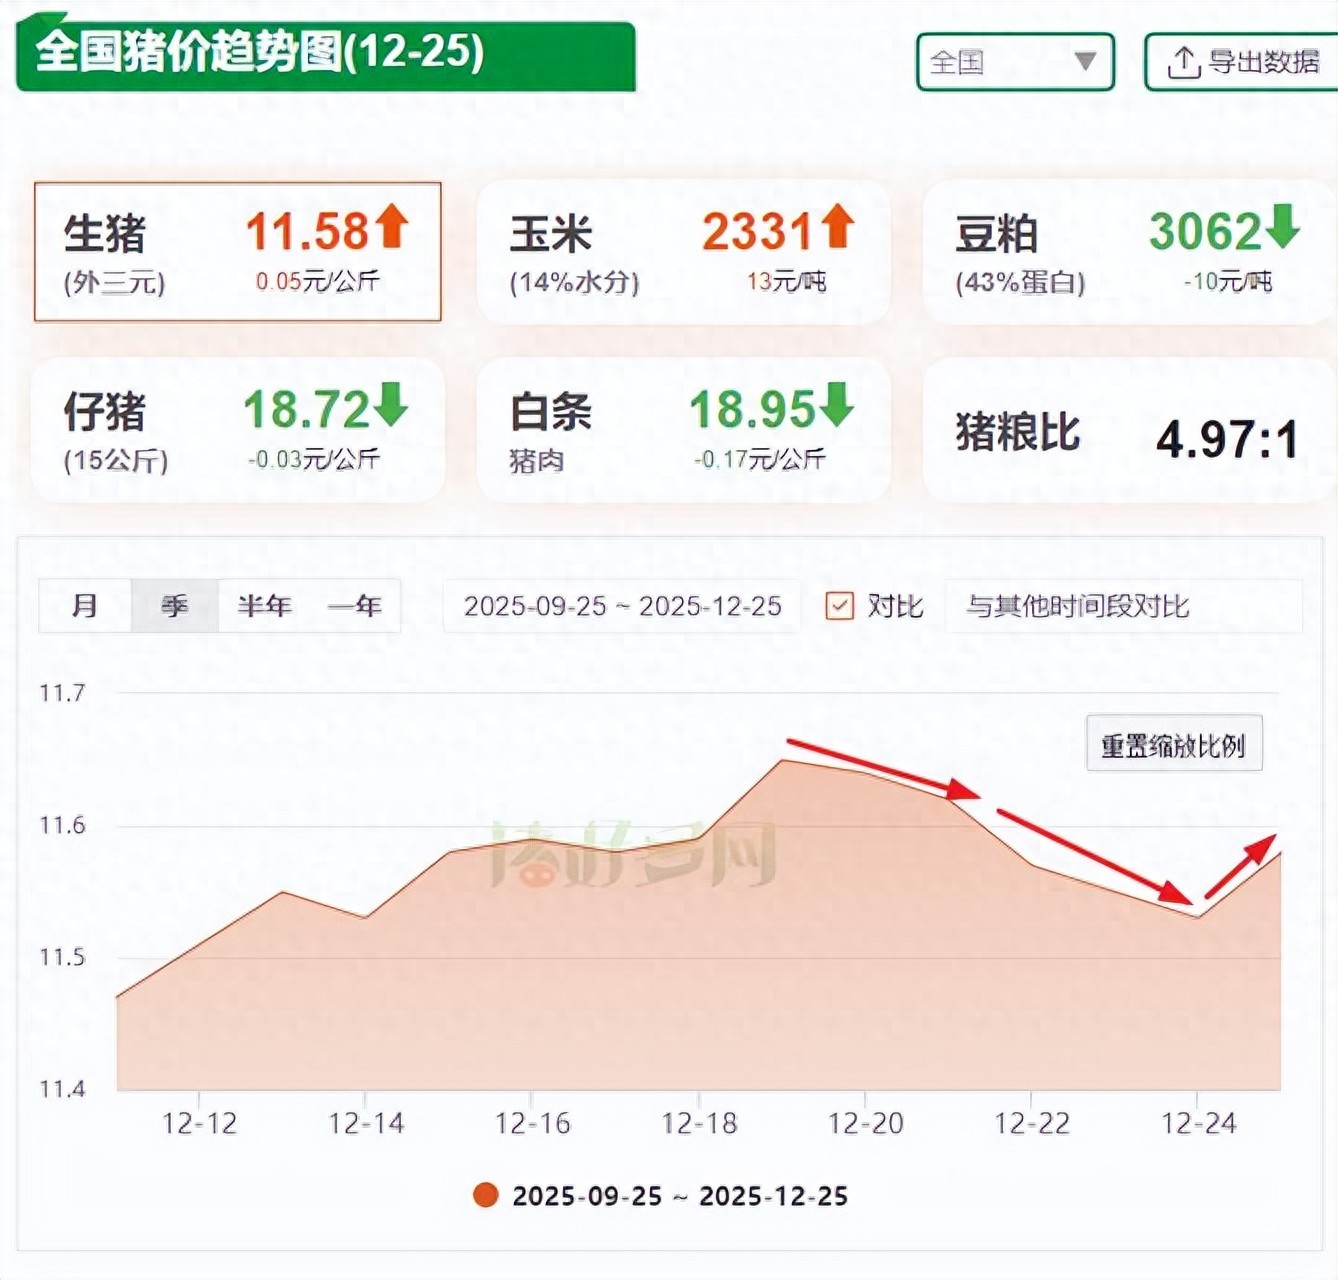1338x1280 pixels.
Task: Click the green down arrow beside 3062
Action: coord(1282,226)
